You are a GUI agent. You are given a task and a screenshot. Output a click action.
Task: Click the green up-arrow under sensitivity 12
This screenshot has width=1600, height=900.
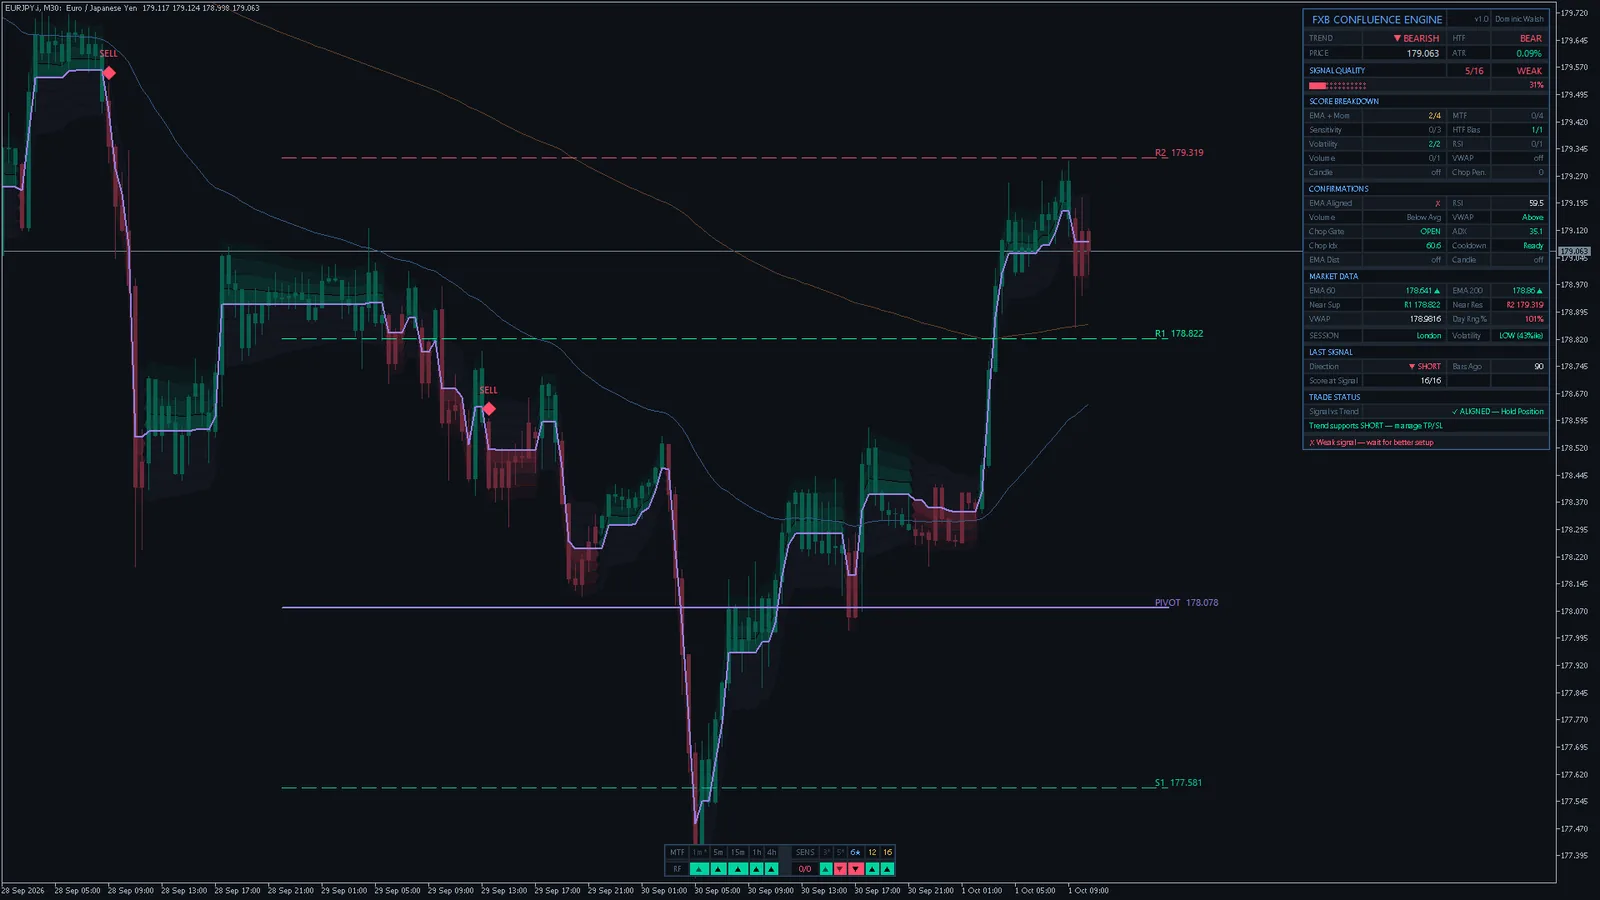point(872,869)
